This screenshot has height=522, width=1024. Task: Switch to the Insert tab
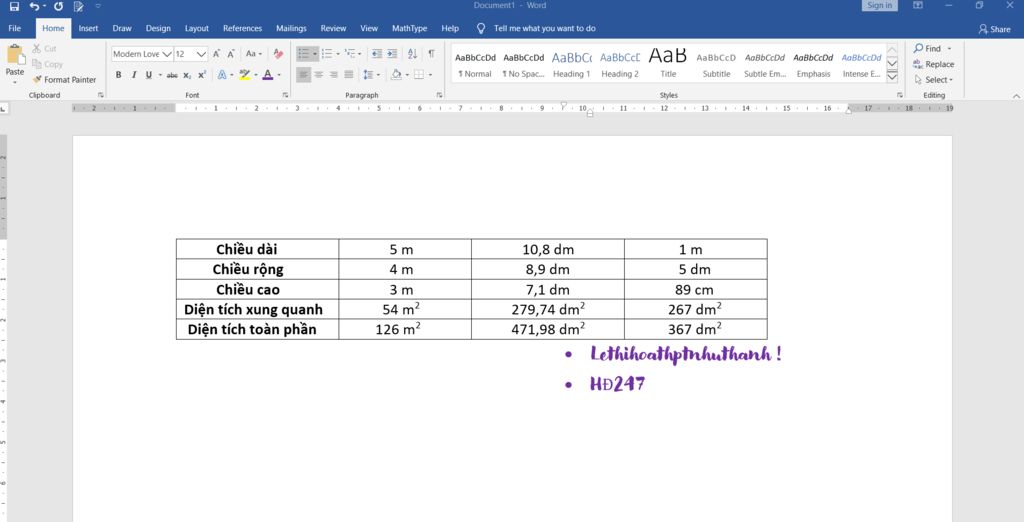(88, 28)
